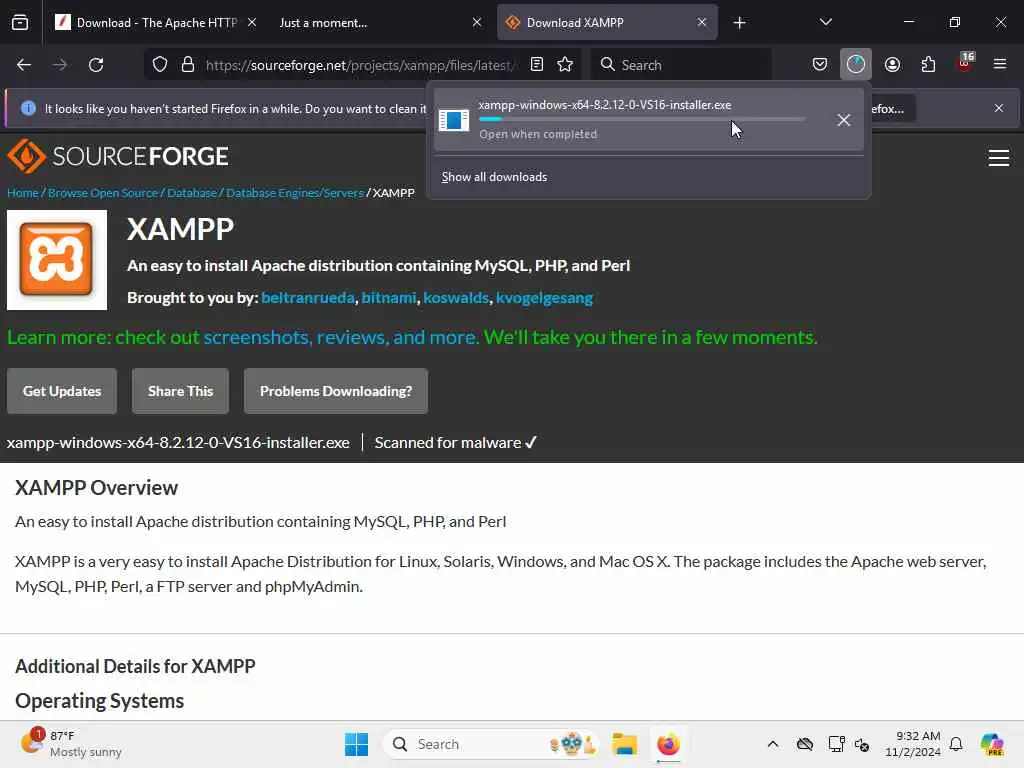The height and width of the screenshot is (768, 1024).
Task: Click Problems Downloading? button
Action: (336, 391)
